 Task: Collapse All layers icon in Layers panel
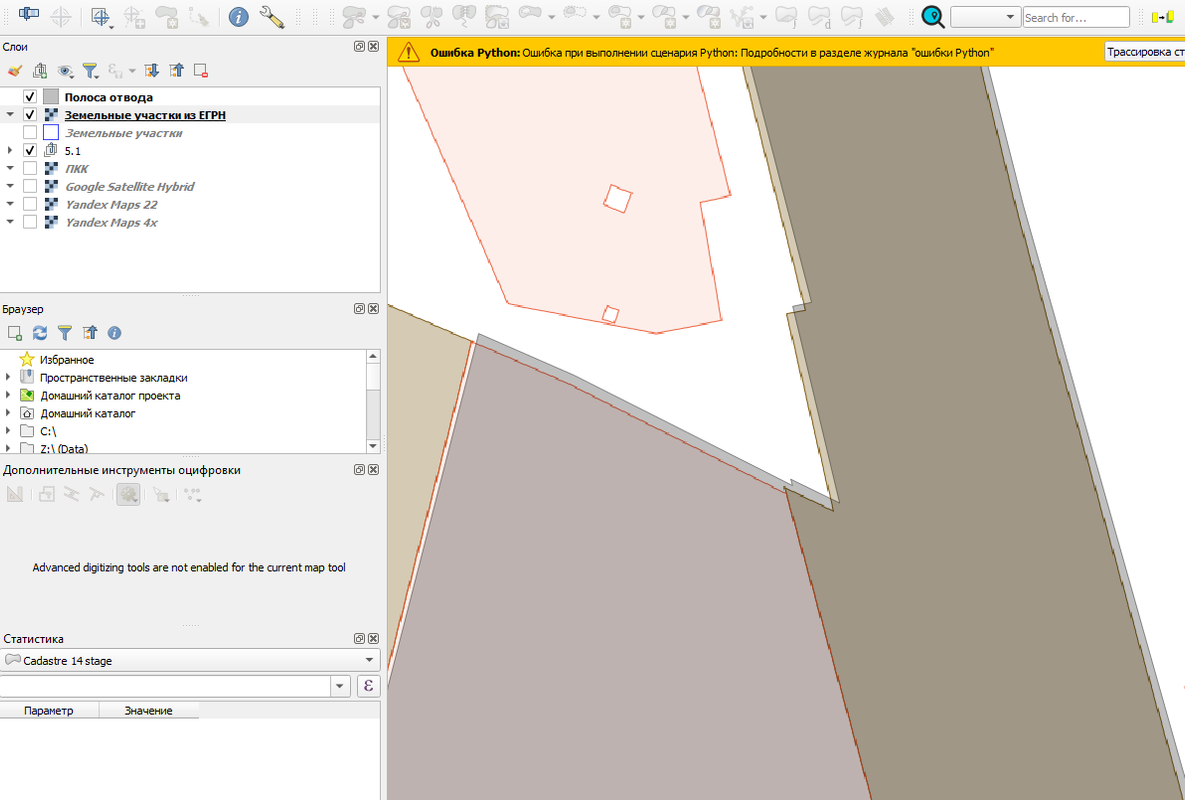pos(176,71)
